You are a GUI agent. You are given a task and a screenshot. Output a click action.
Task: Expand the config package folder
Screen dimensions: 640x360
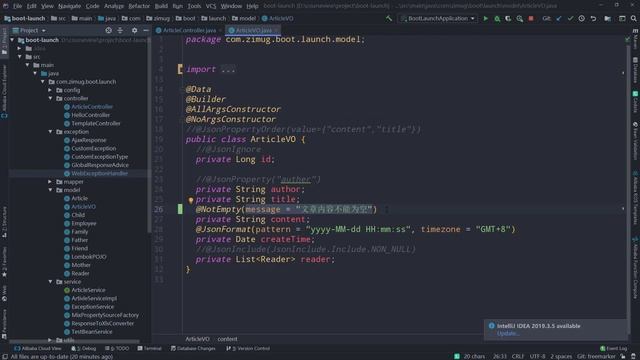coord(51,90)
